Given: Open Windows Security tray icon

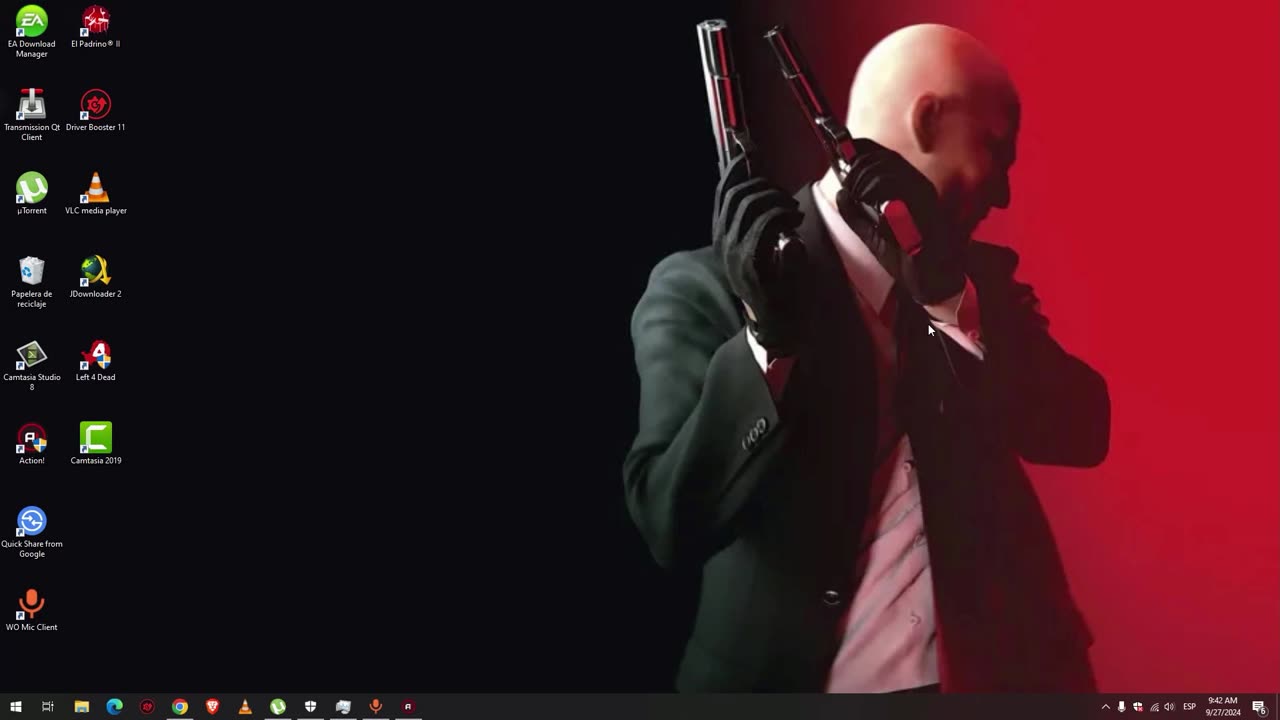Looking at the screenshot, I should click(x=1137, y=707).
